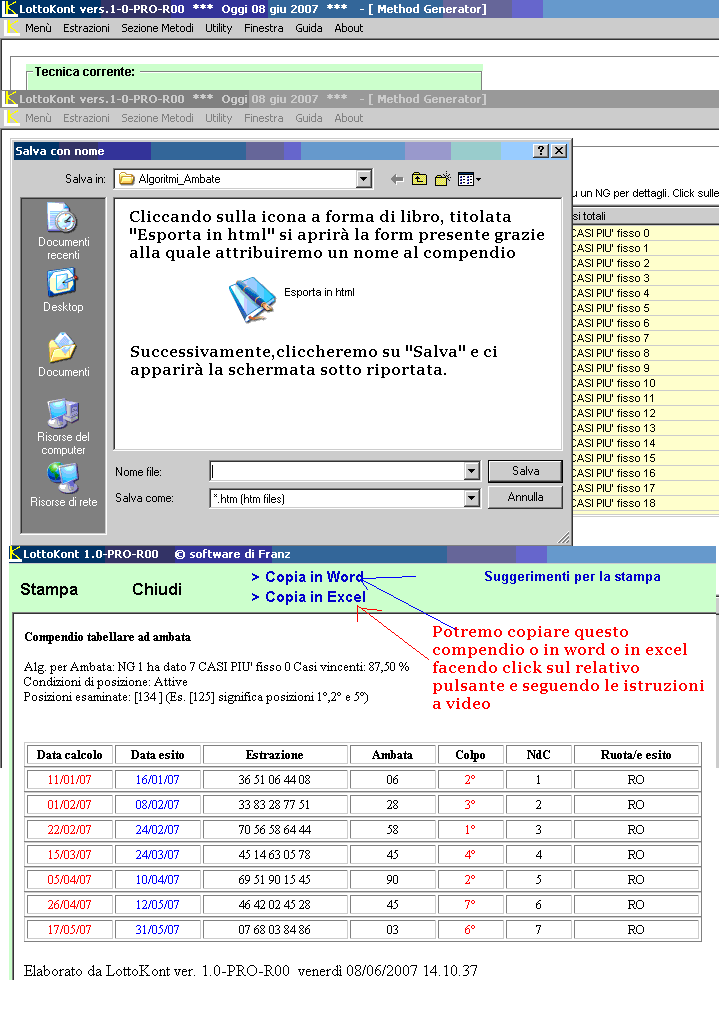Click the Data calcolo column header
The image size is (719, 1012).
pos(69,754)
